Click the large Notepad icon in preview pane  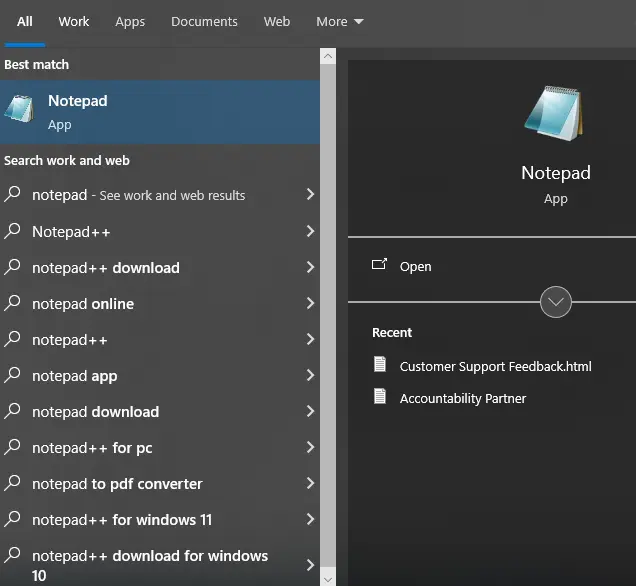[554, 114]
